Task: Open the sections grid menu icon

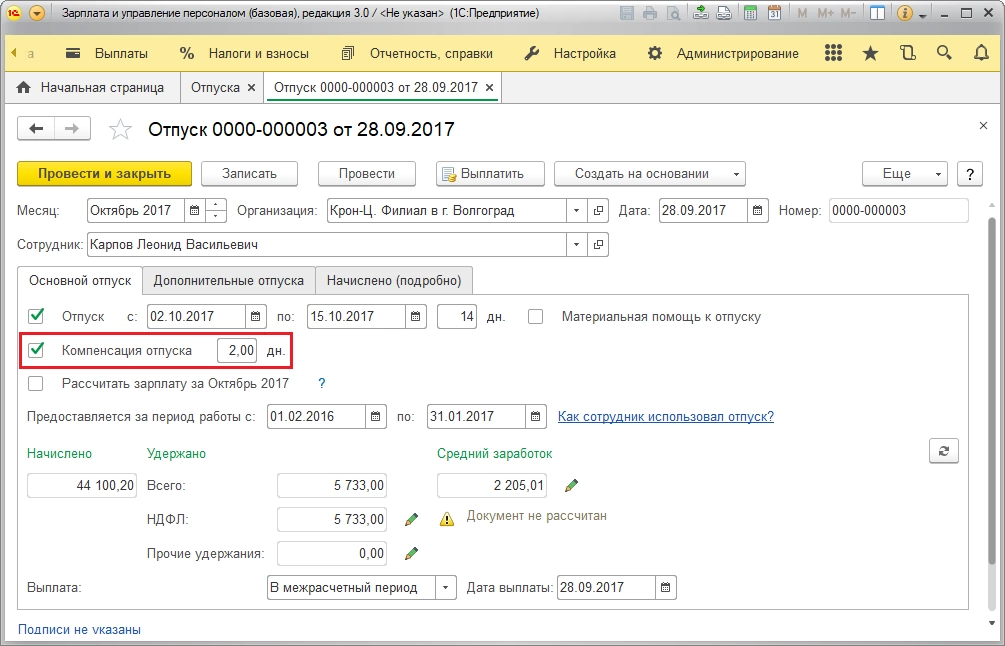Action: (x=833, y=53)
